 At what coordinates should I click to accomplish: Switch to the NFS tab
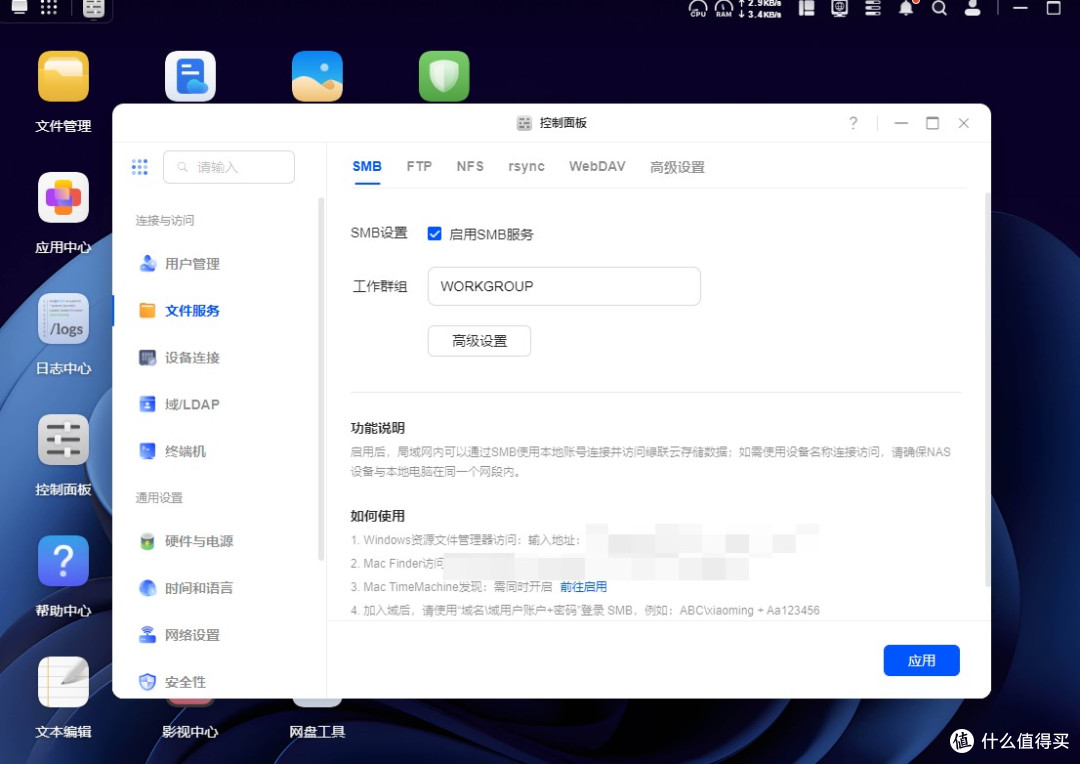pyautogui.click(x=470, y=167)
